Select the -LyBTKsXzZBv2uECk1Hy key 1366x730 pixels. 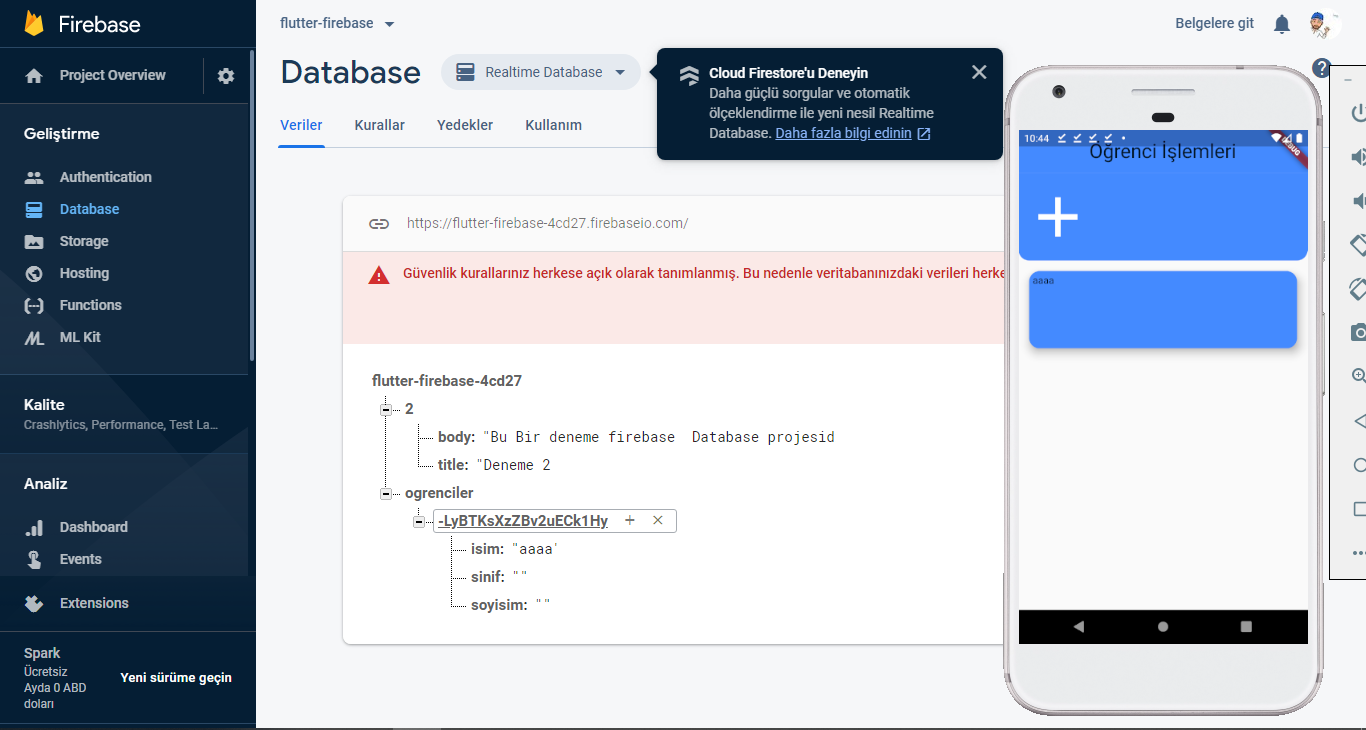(523, 521)
